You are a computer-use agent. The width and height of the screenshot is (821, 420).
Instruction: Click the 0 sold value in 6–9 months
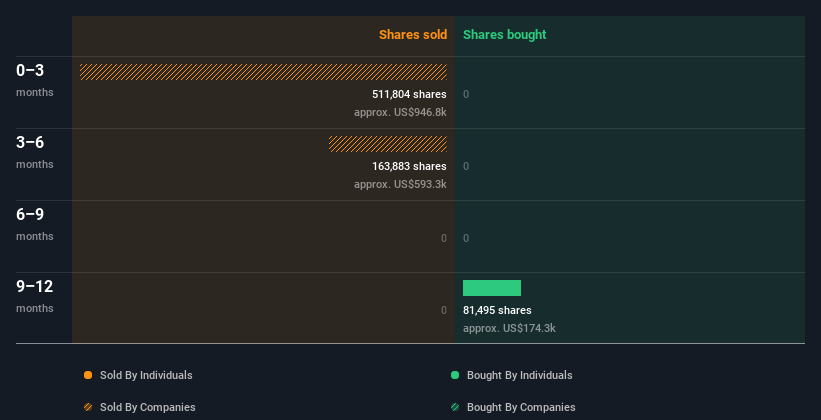tap(443, 238)
